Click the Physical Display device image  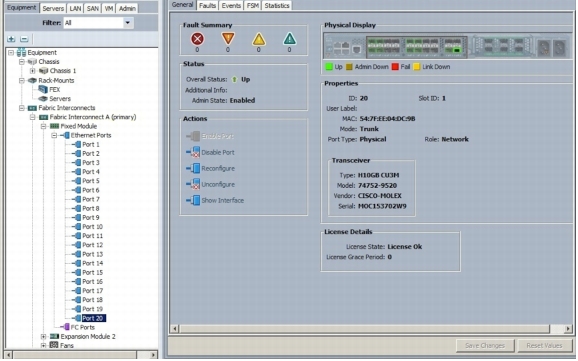tap(447, 46)
